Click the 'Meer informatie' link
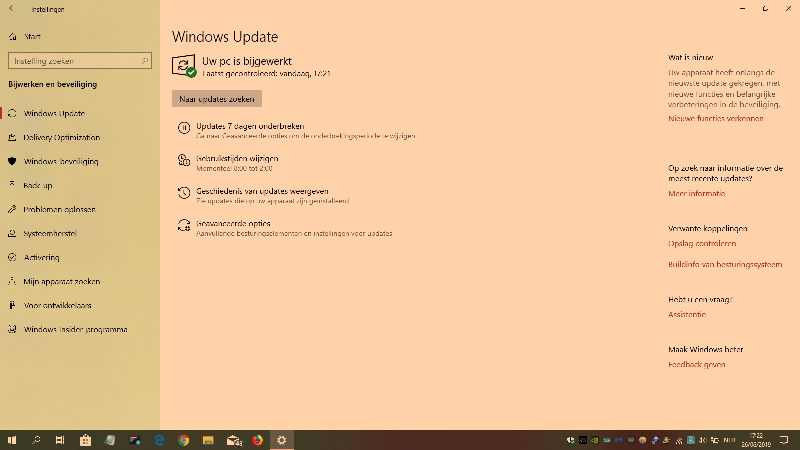800x450 pixels. [x=696, y=193]
